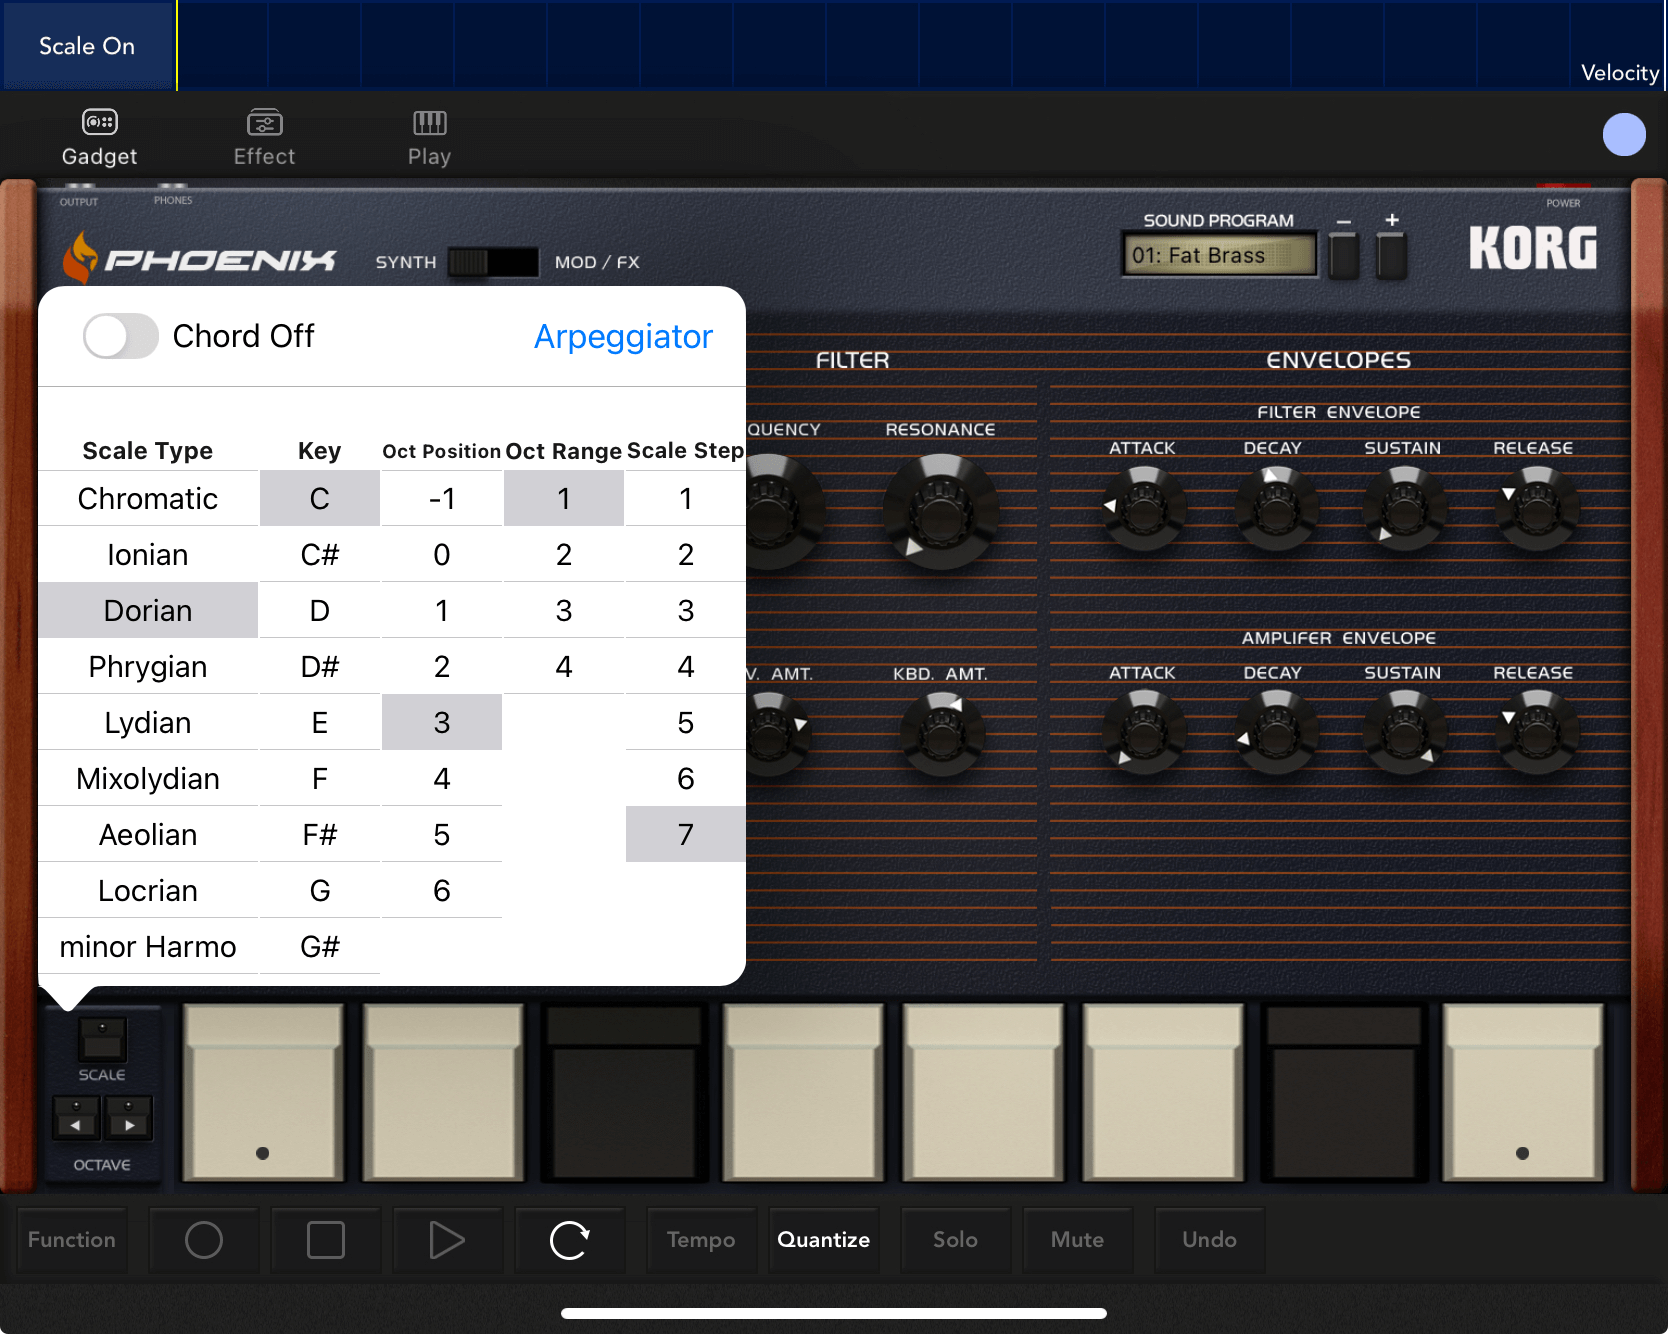Adjust Amplifier Envelope Sustain knob
This screenshot has width=1668, height=1334.
click(x=1405, y=733)
